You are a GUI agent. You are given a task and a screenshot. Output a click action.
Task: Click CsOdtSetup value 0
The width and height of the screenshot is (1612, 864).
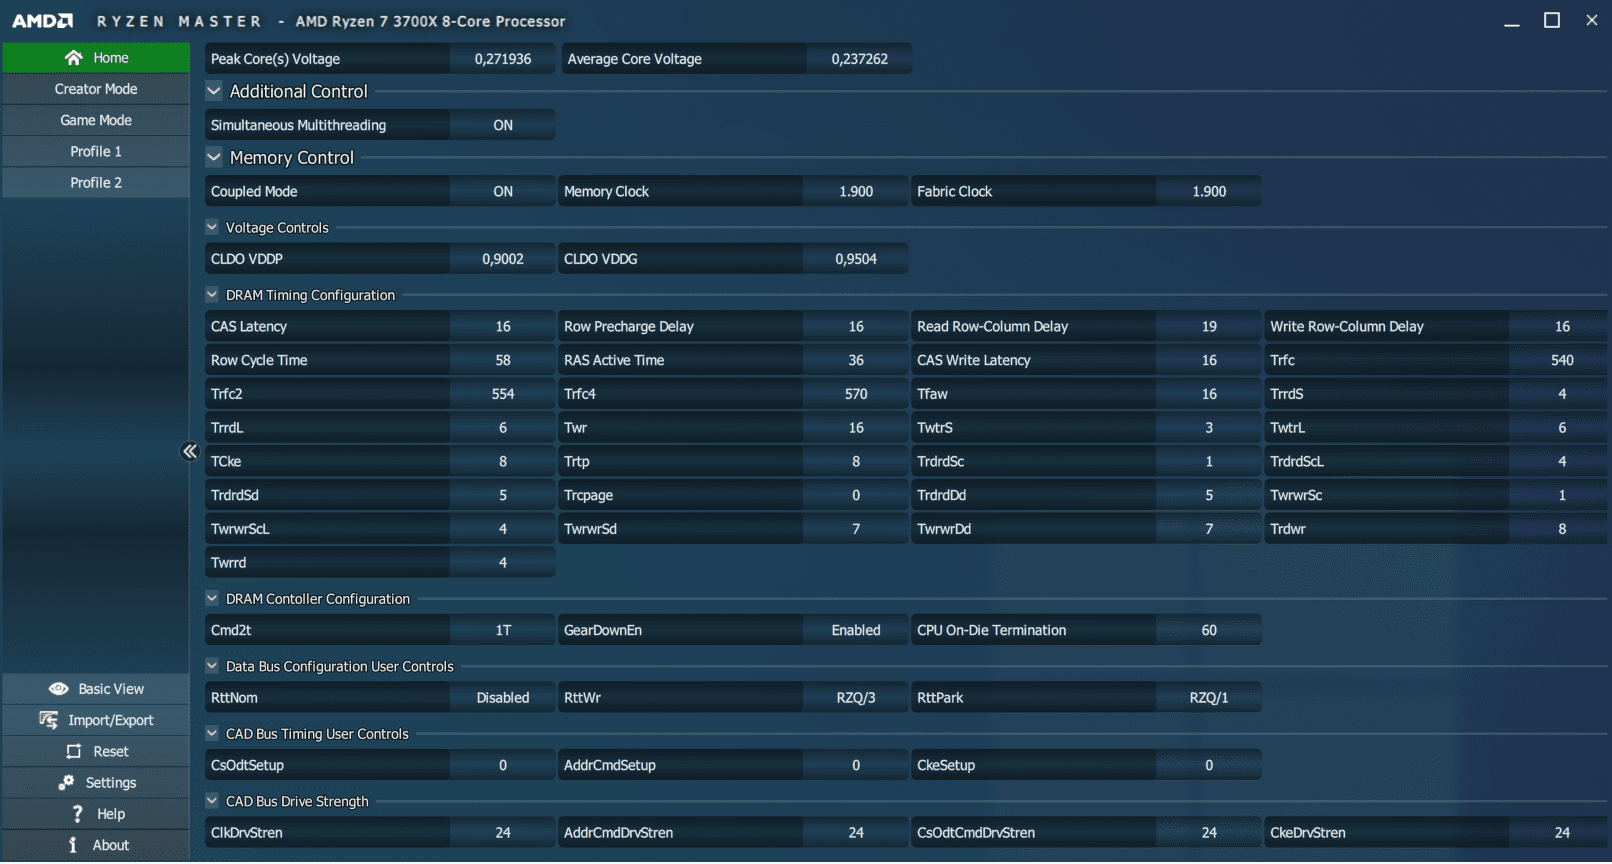point(503,765)
